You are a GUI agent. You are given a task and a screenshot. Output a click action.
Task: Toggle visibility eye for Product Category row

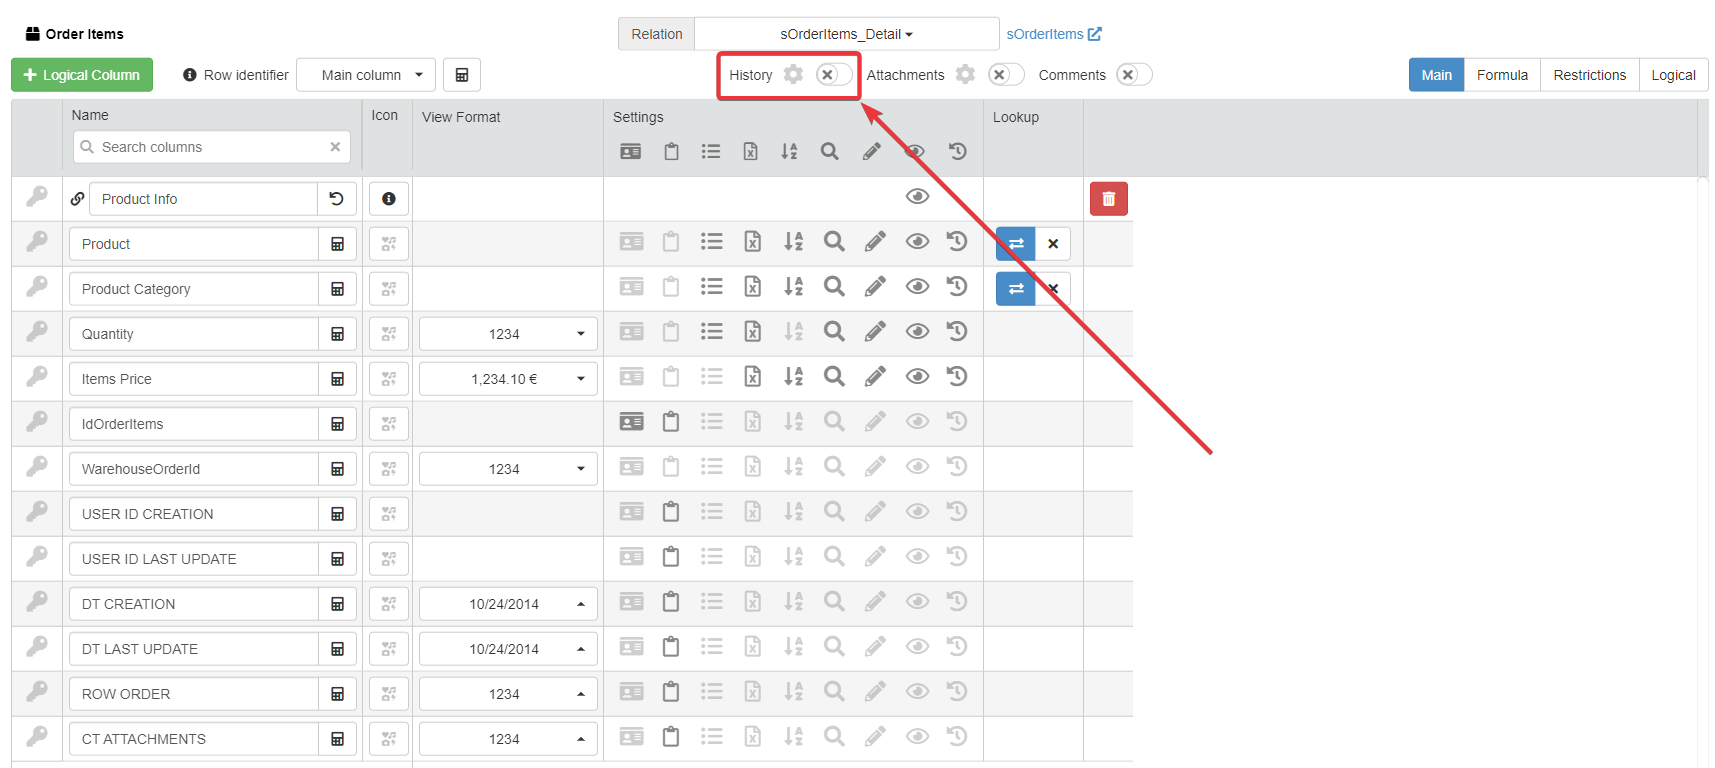(x=917, y=287)
